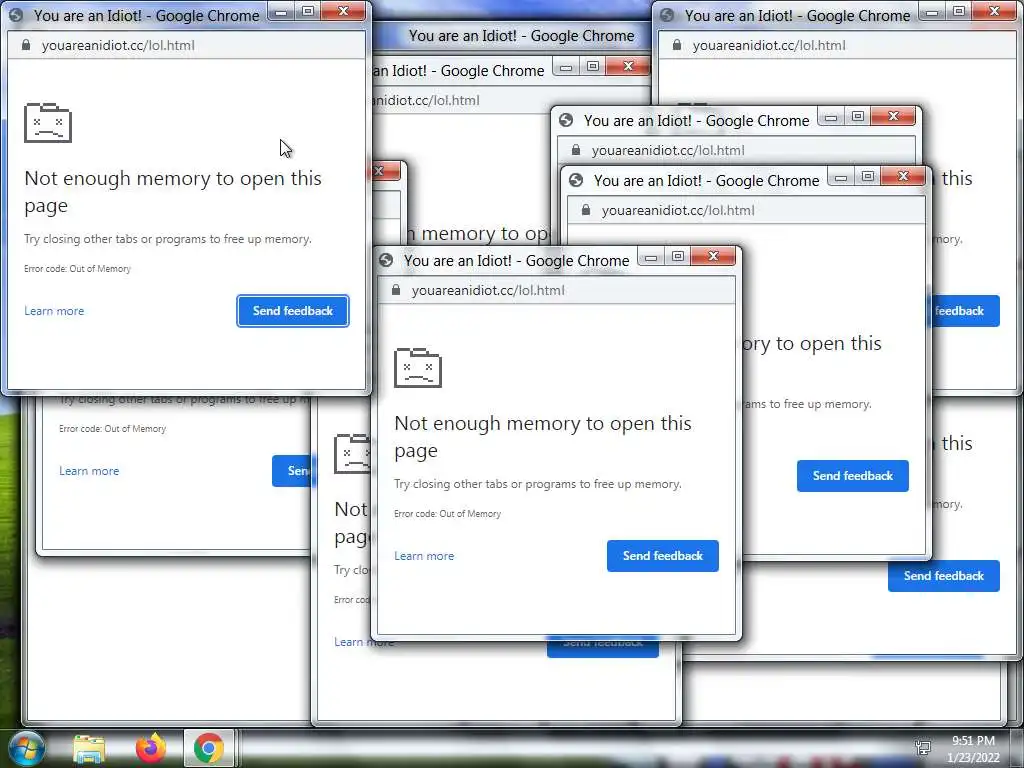Maximize the front center Chrome window

coord(678,257)
